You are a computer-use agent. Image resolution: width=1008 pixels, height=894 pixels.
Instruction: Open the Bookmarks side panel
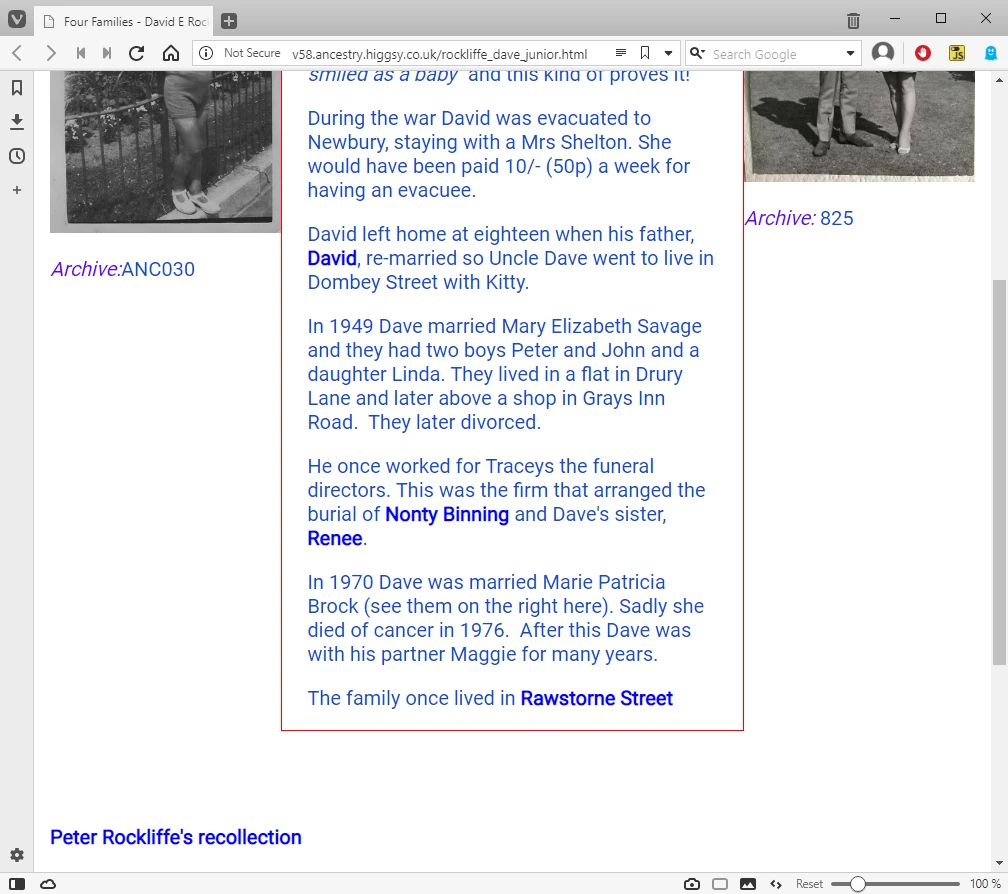[17, 87]
